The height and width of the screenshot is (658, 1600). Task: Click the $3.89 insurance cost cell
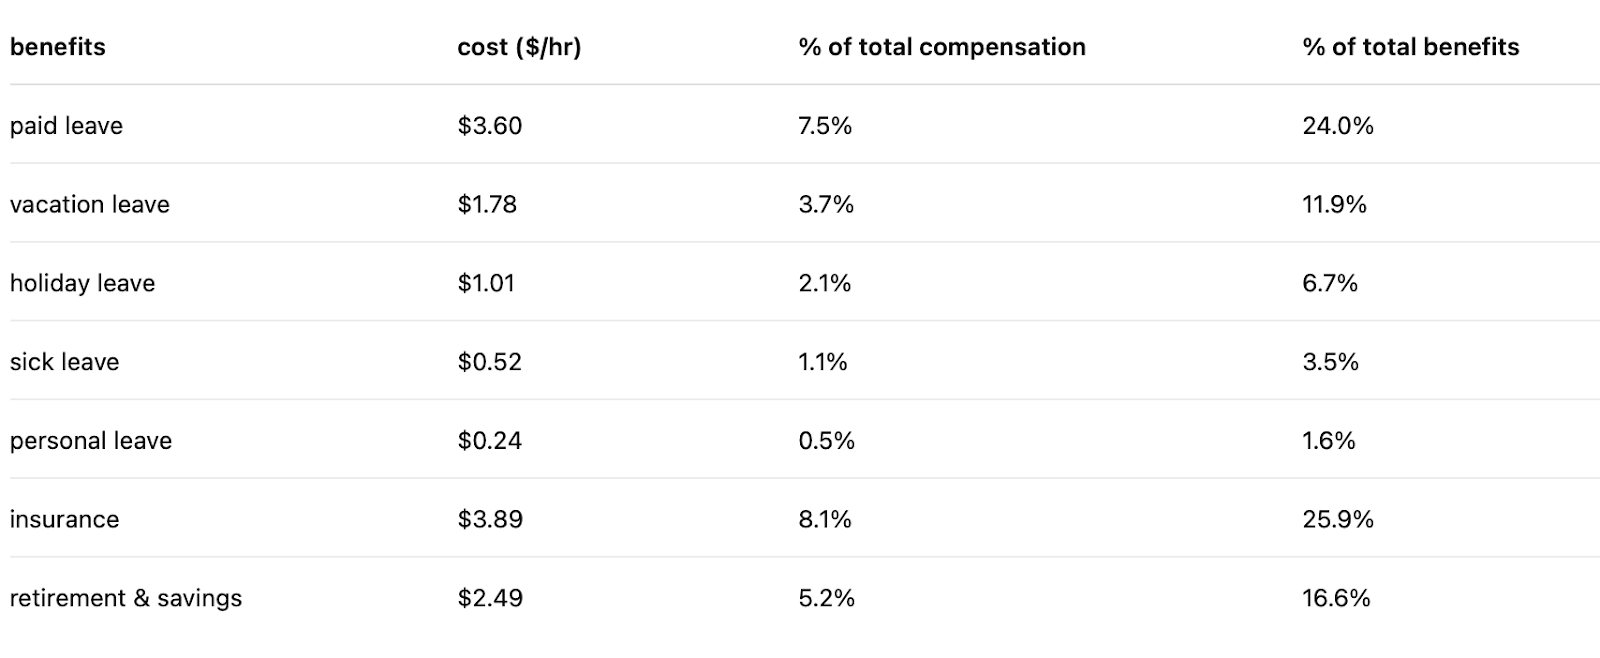490,519
